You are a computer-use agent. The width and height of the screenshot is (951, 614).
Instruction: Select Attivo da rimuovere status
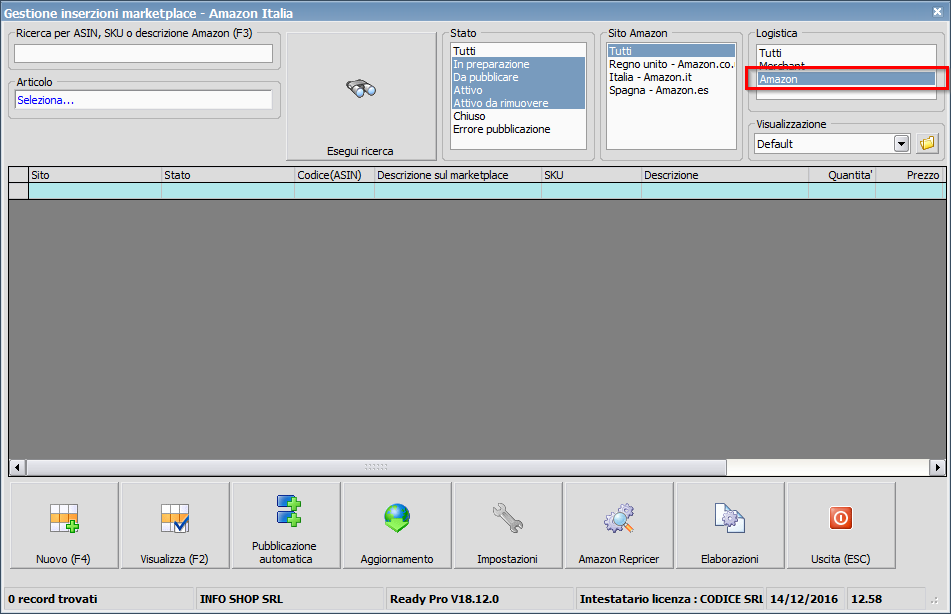[519, 103]
